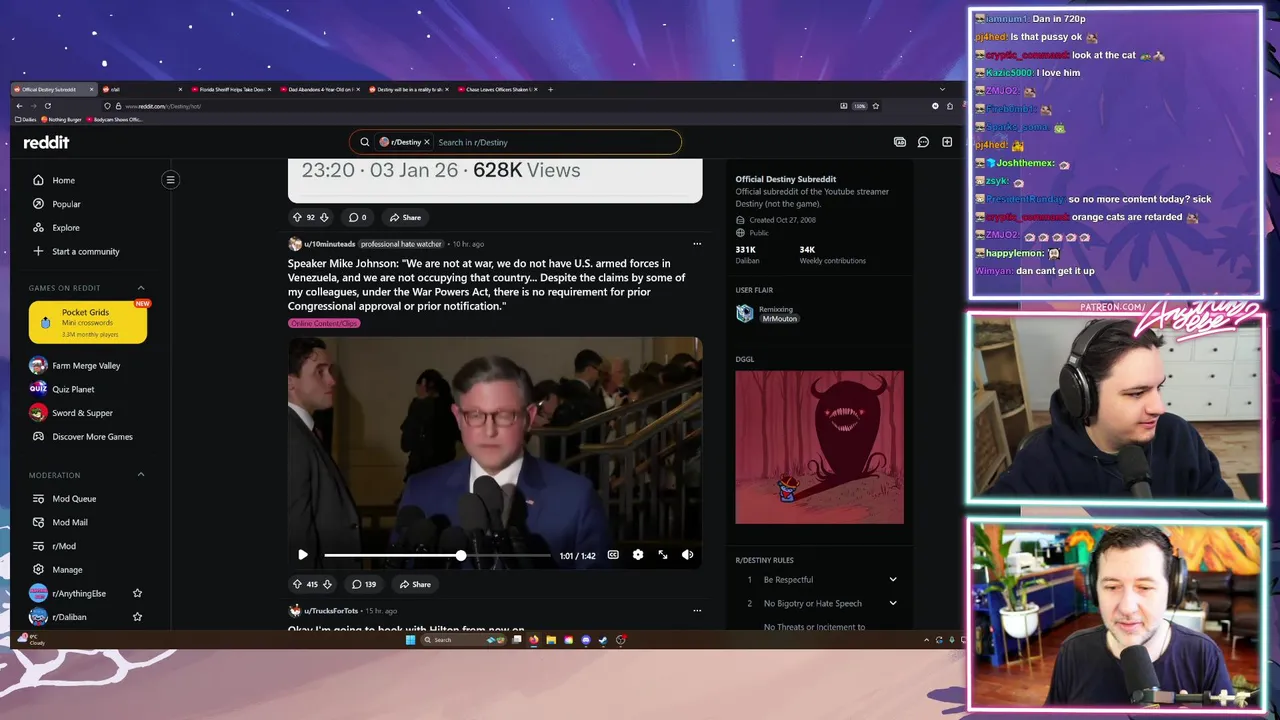The image size is (1280, 720).
Task: Collapse the left navigation sidebar
Action: tap(170, 180)
